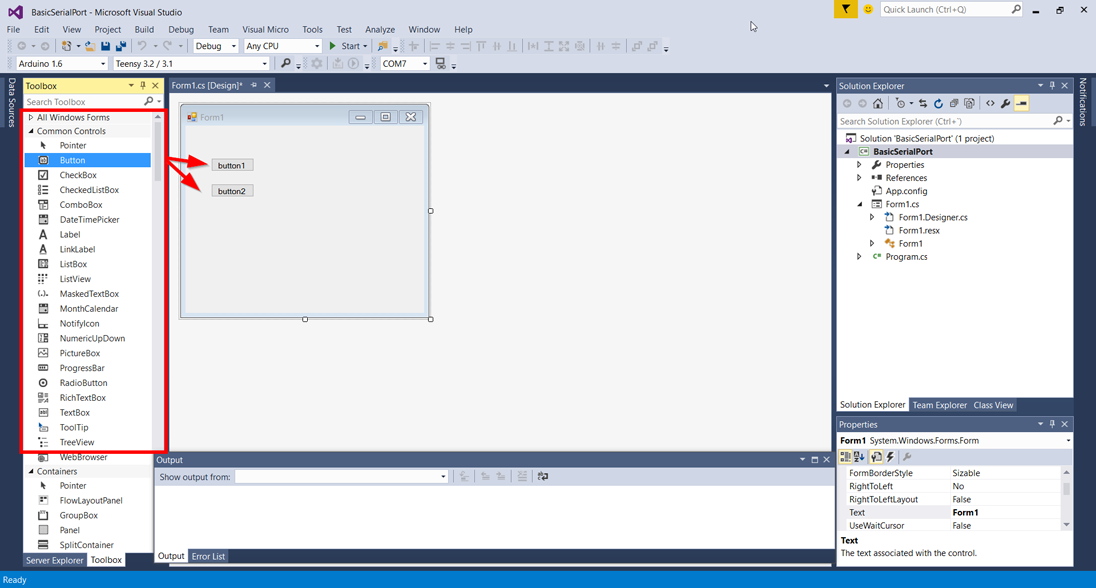This screenshot has width=1096, height=588.
Task: Show Events with the lightning bolt icon
Action: 890,457
